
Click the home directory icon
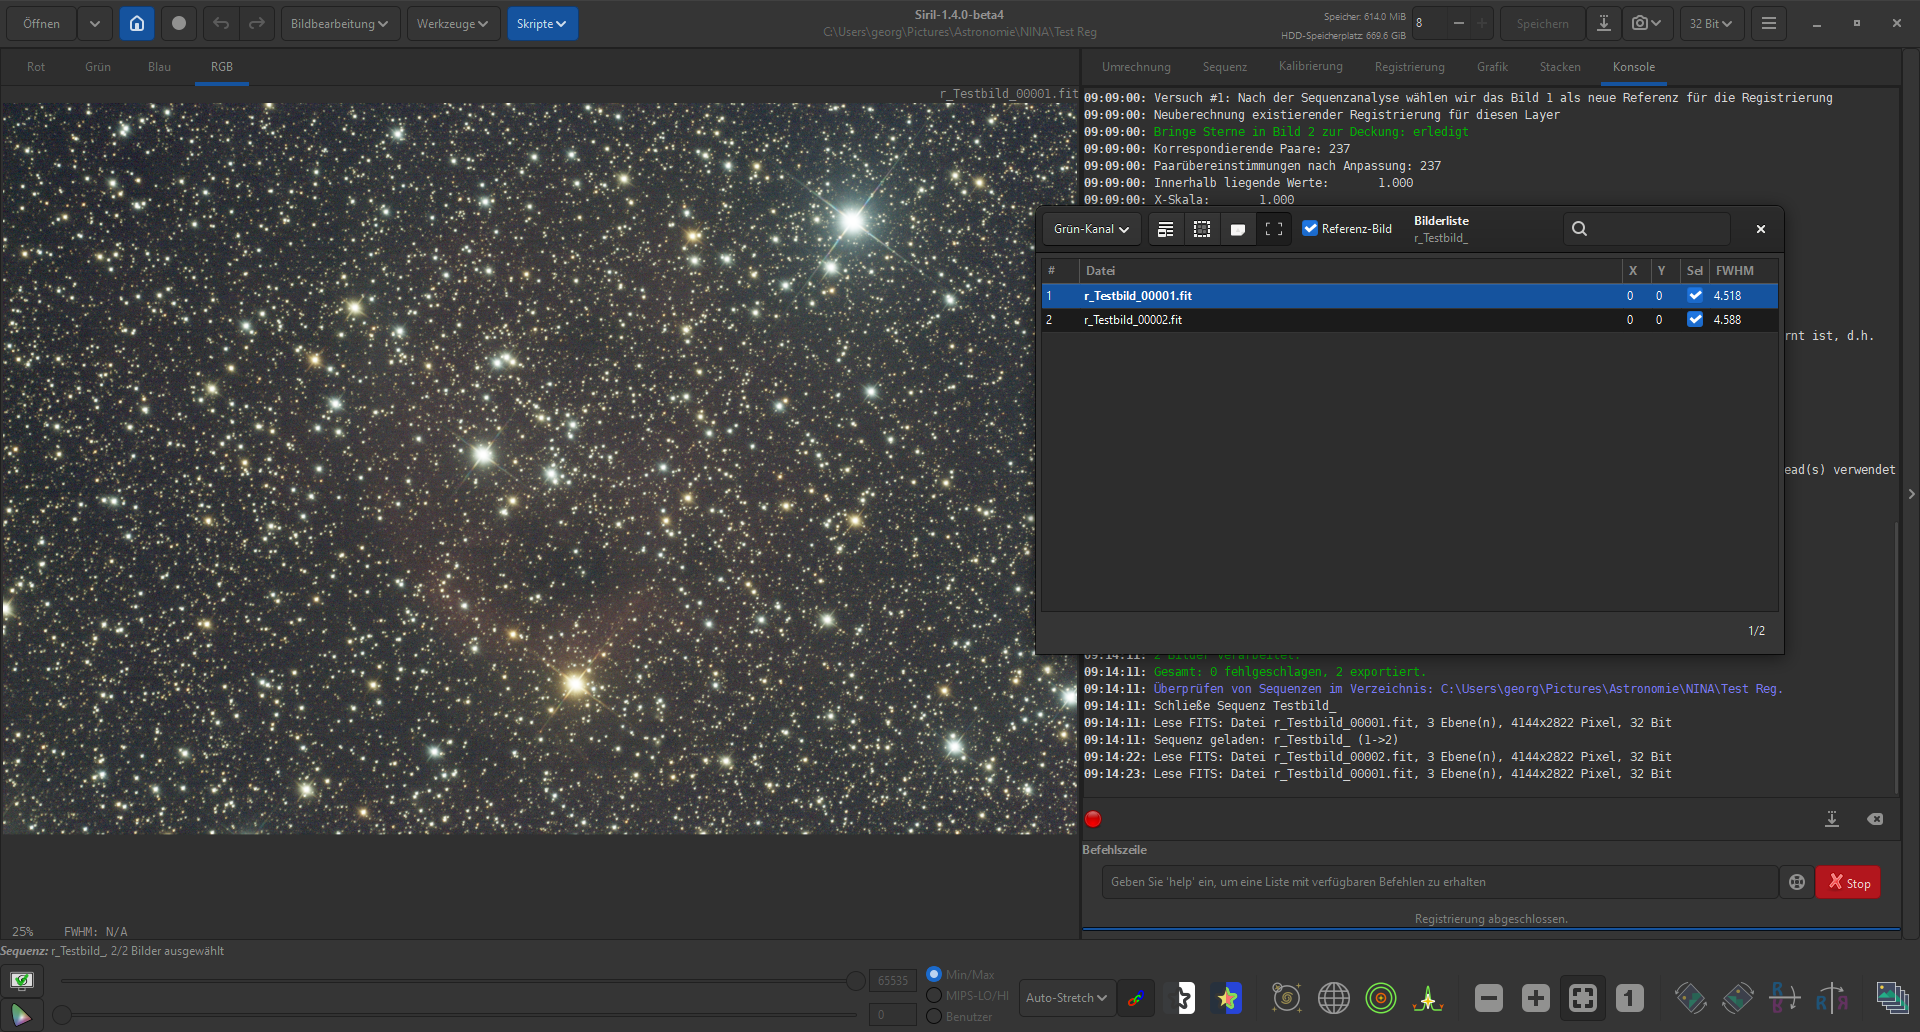tap(137, 23)
